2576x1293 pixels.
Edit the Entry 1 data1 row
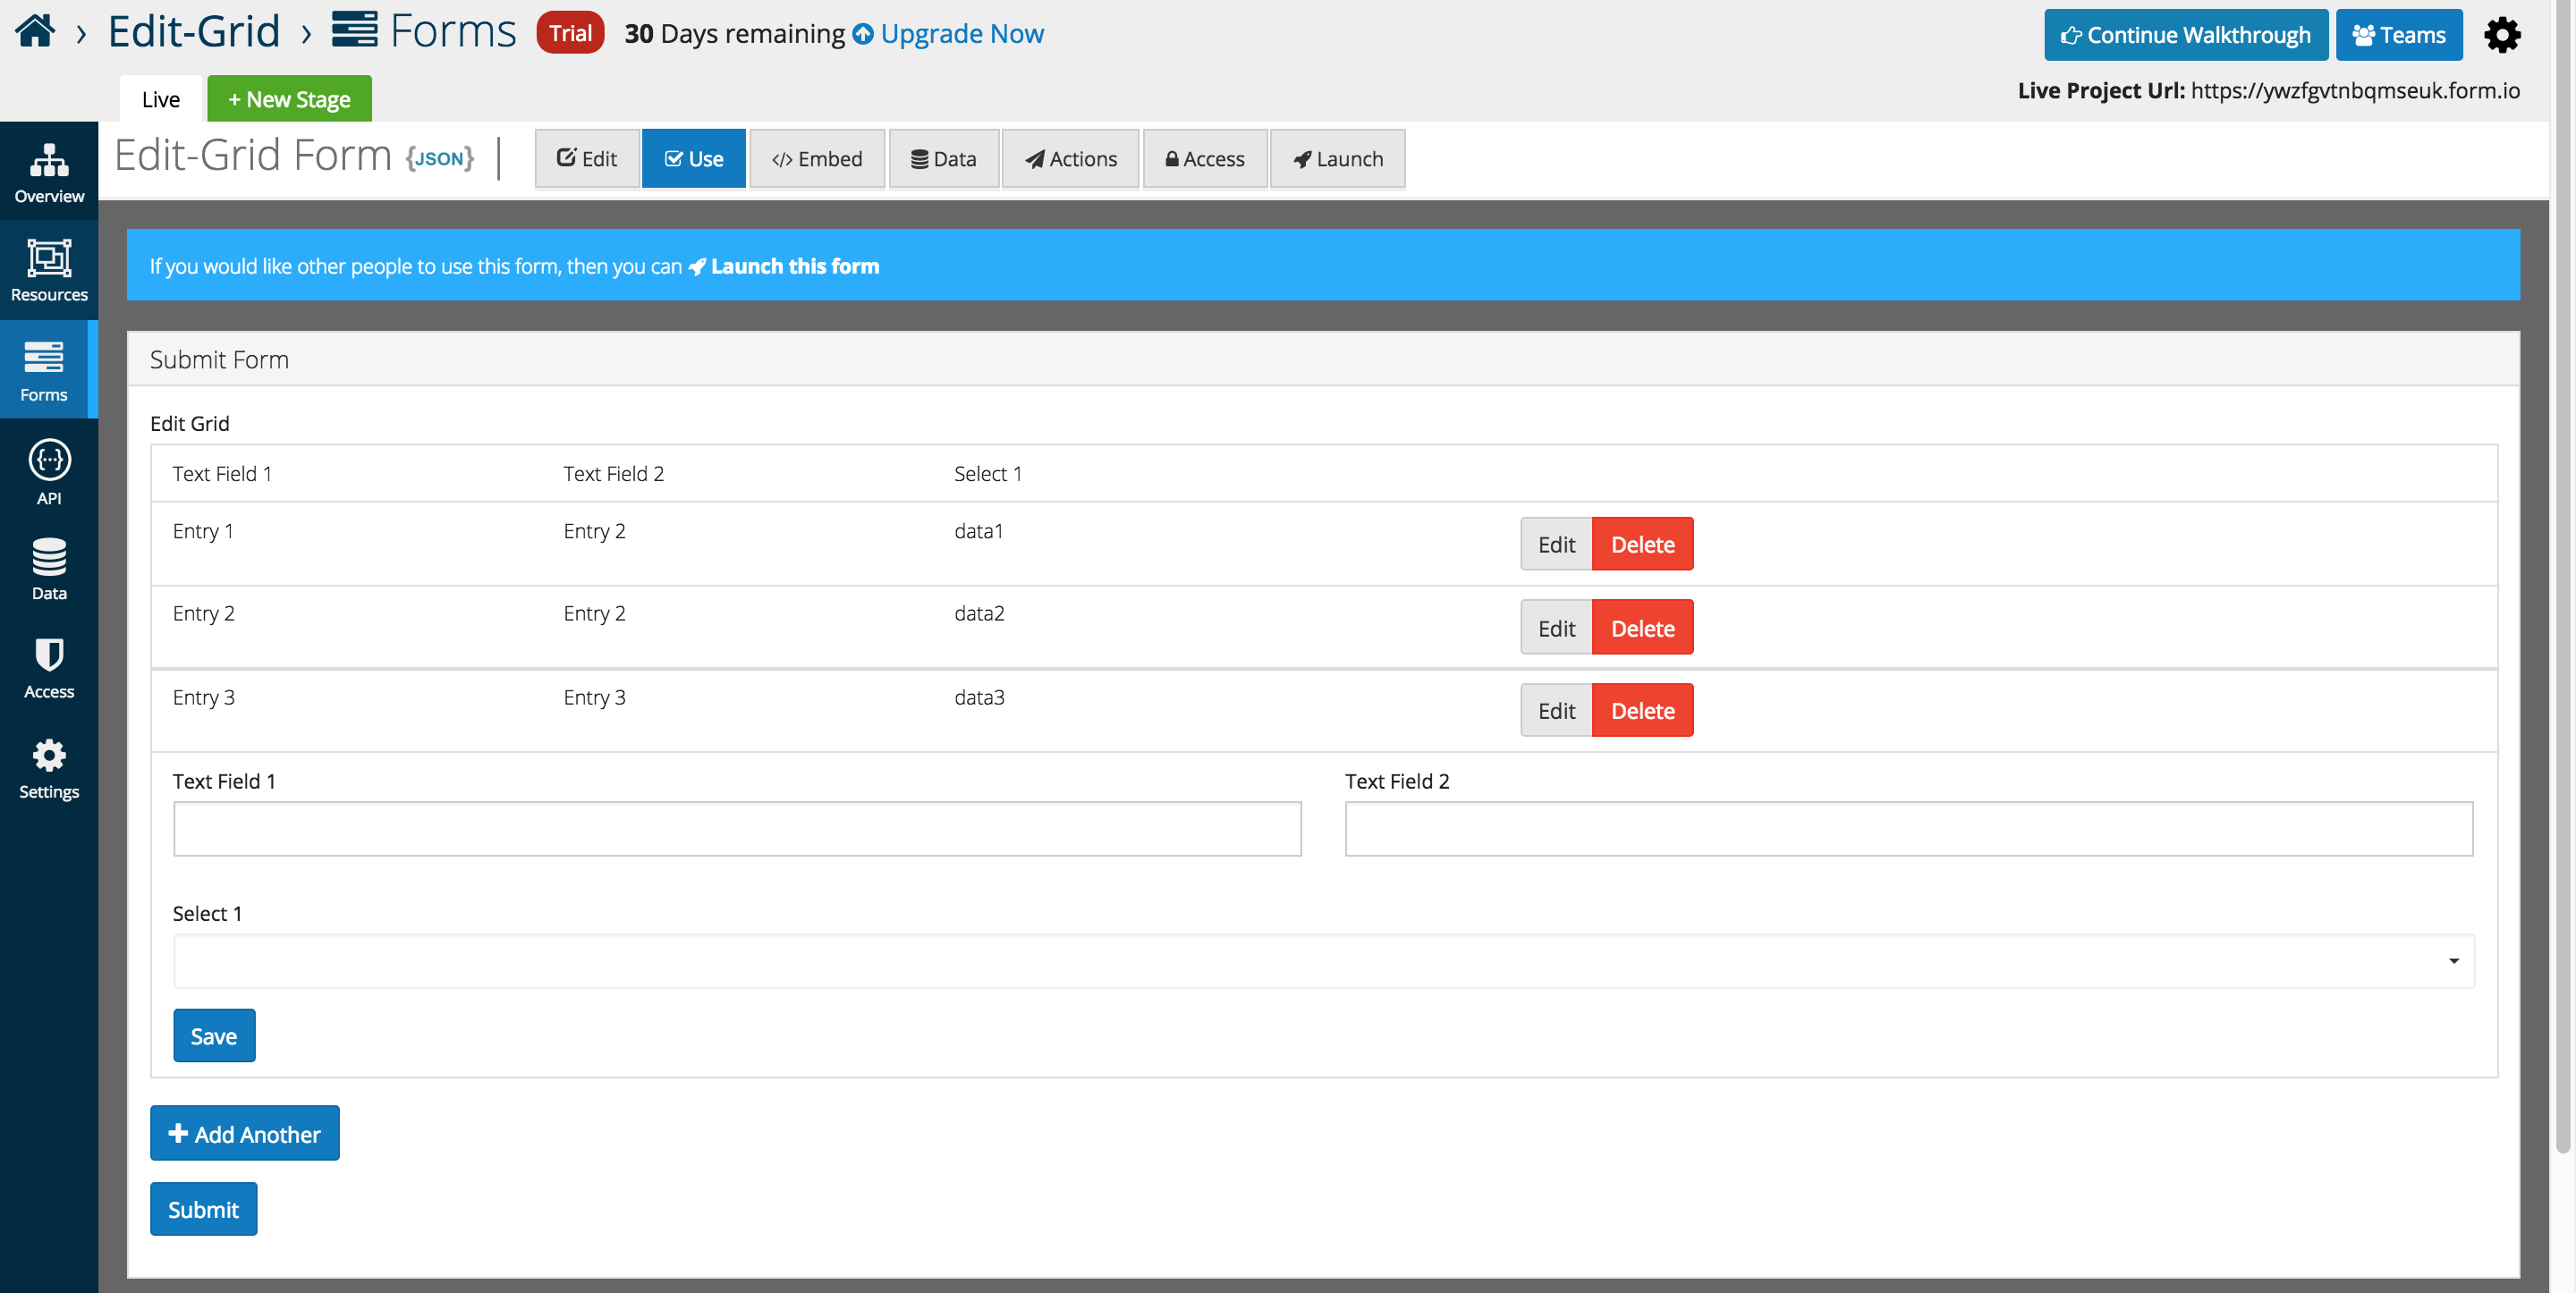coord(1556,544)
